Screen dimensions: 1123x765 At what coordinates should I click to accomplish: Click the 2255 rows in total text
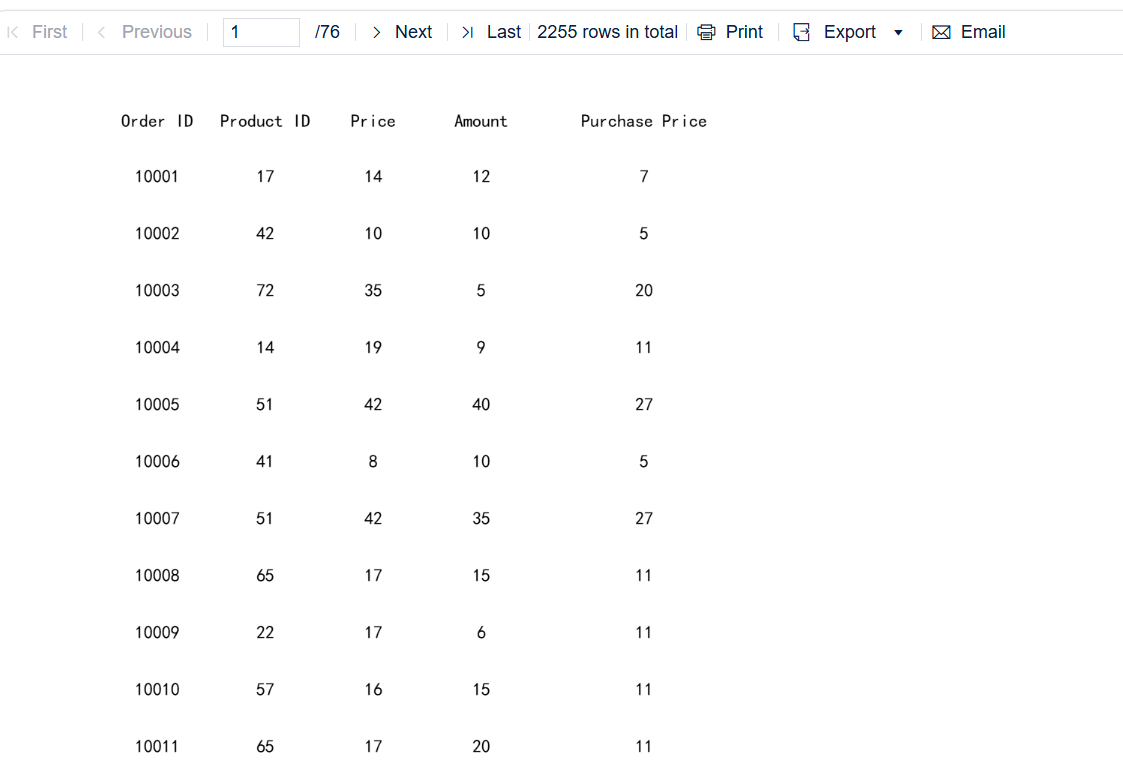point(607,32)
